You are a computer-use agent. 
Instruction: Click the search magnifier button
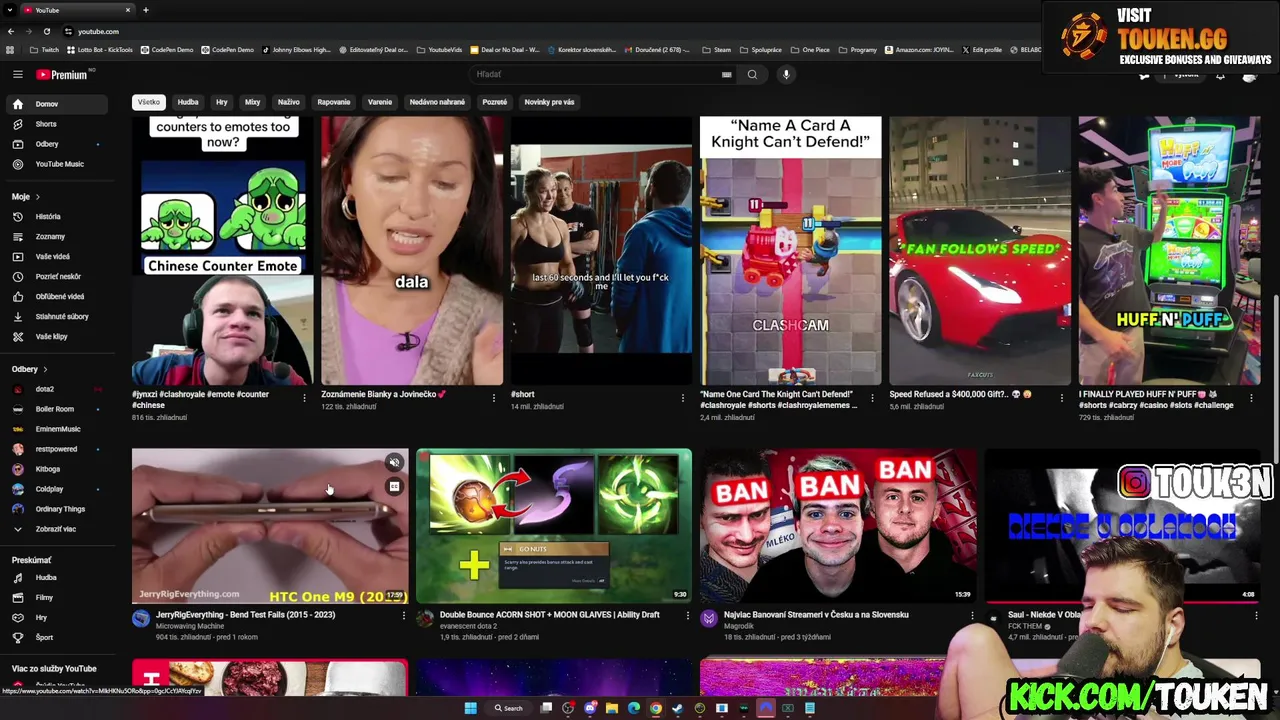coord(752,74)
